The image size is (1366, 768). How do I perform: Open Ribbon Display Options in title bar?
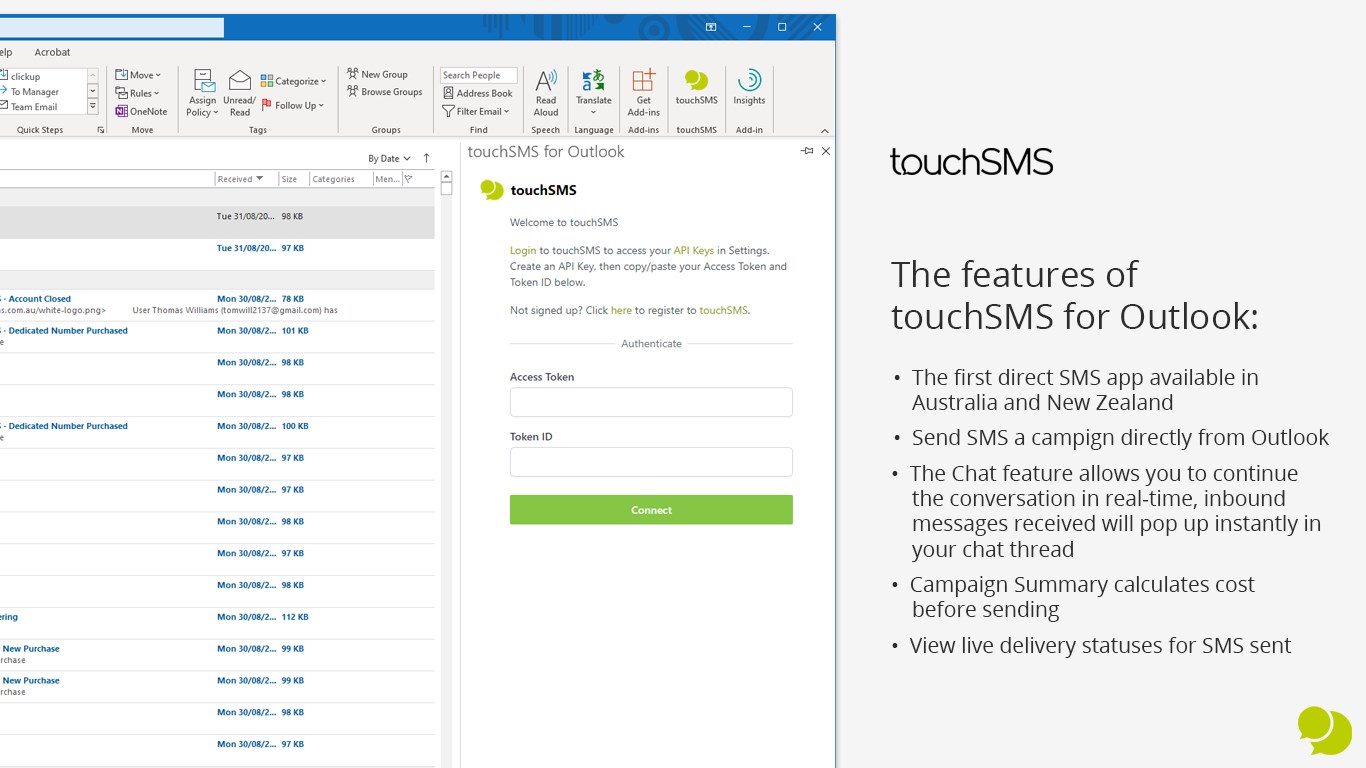(x=711, y=27)
